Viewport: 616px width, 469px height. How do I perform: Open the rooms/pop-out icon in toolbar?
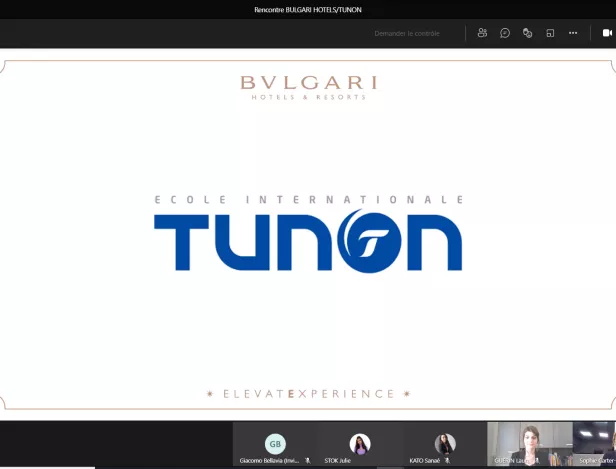pos(550,33)
